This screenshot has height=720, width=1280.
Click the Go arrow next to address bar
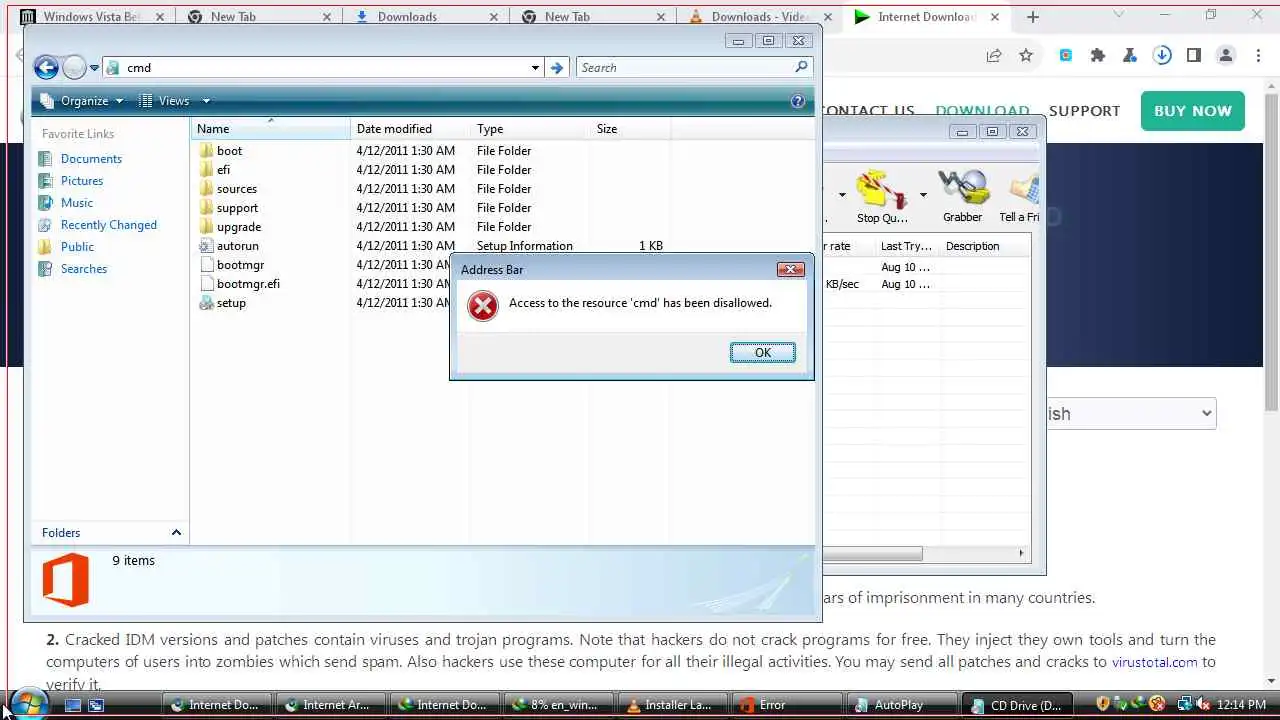(558, 67)
